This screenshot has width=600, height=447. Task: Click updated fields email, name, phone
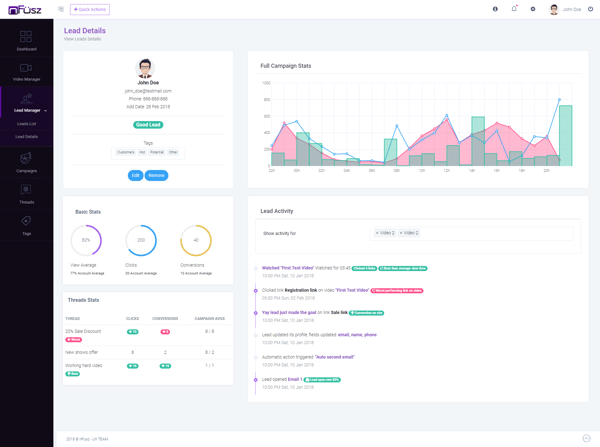tap(357, 334)
